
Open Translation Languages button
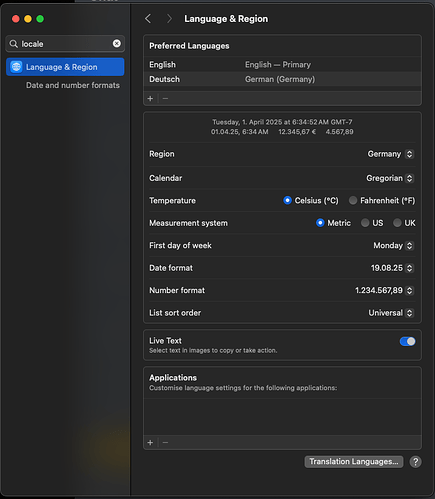(354, 462)
